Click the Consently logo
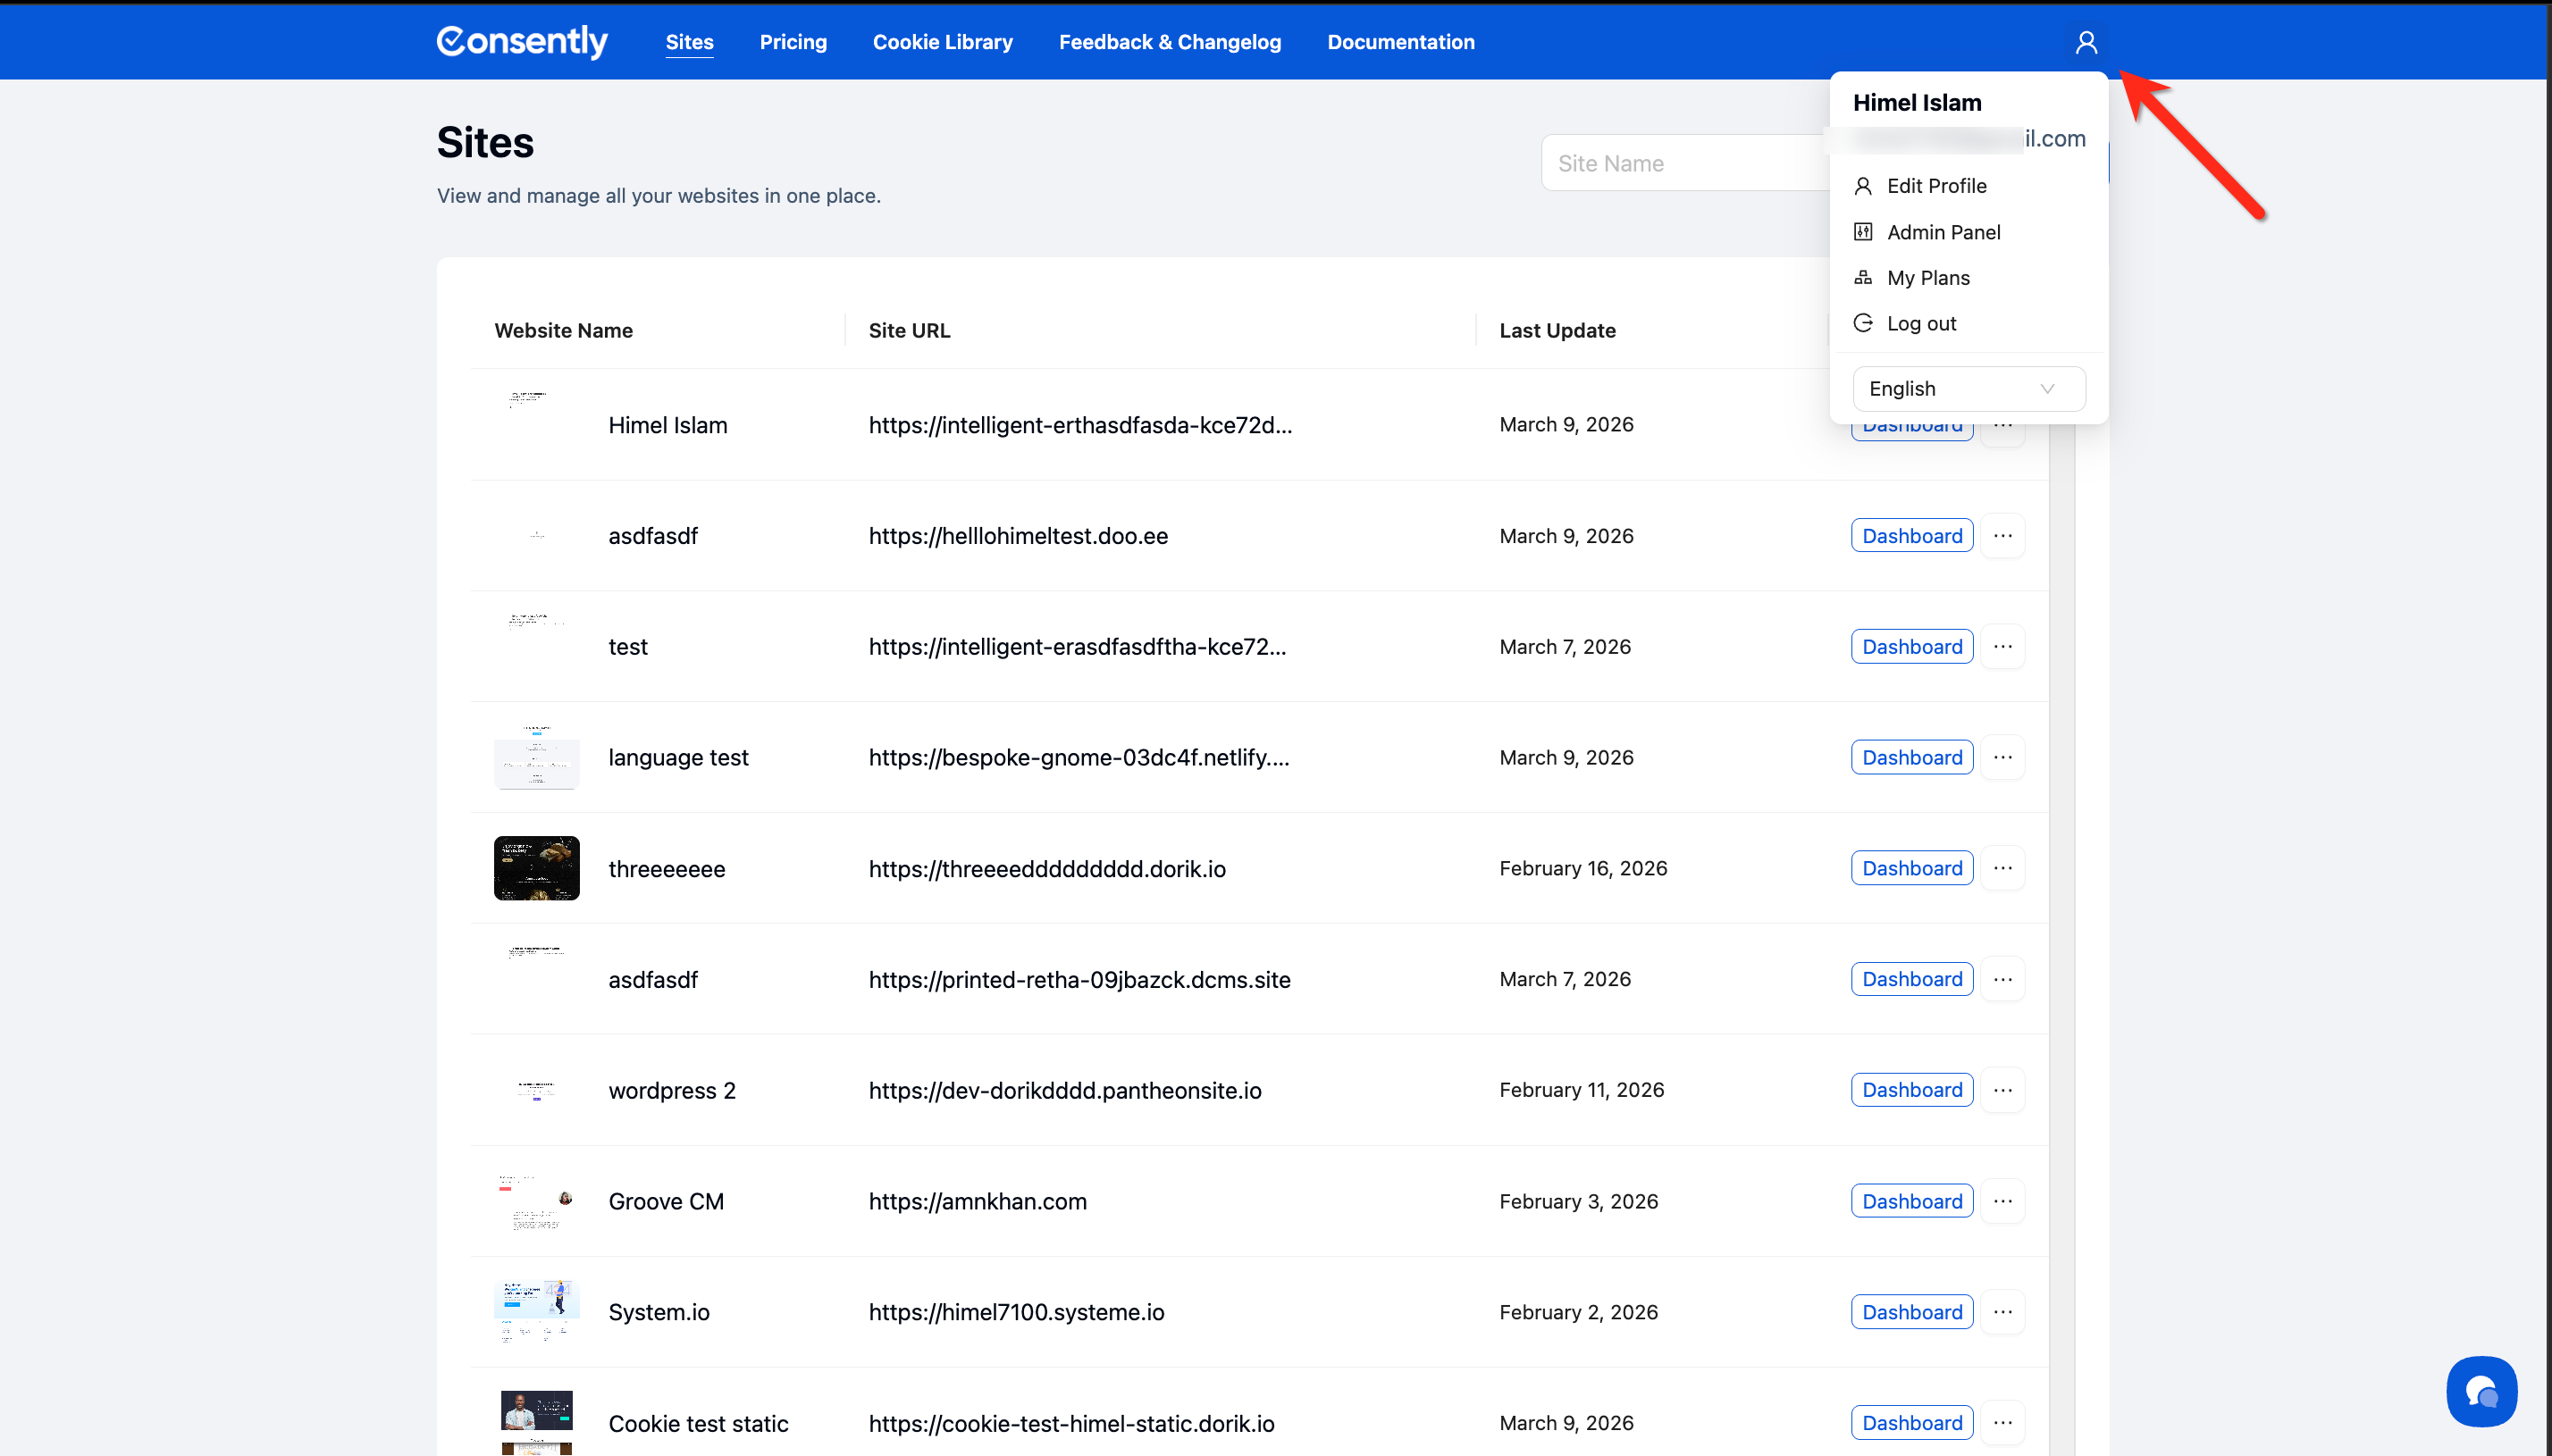2552x1456 pixels. pyautogui.click(x=522, y=42)
